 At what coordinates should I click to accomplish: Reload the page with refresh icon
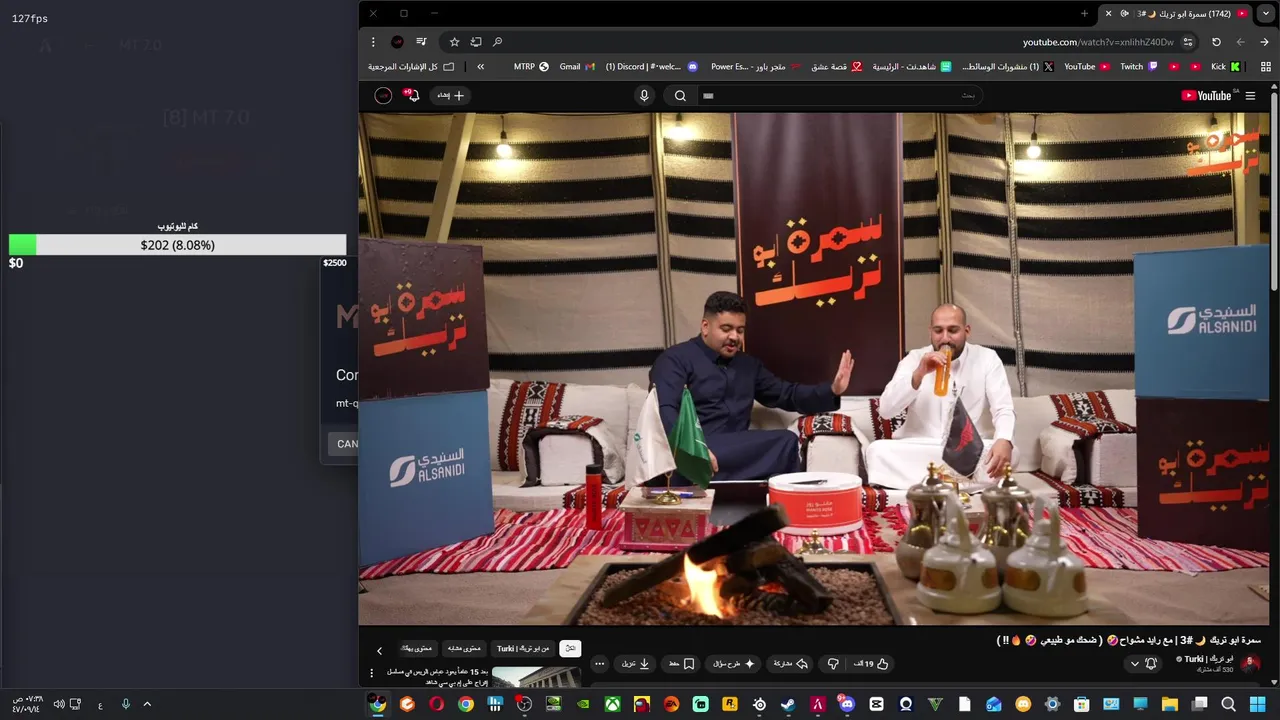(x=1216, y=42)
